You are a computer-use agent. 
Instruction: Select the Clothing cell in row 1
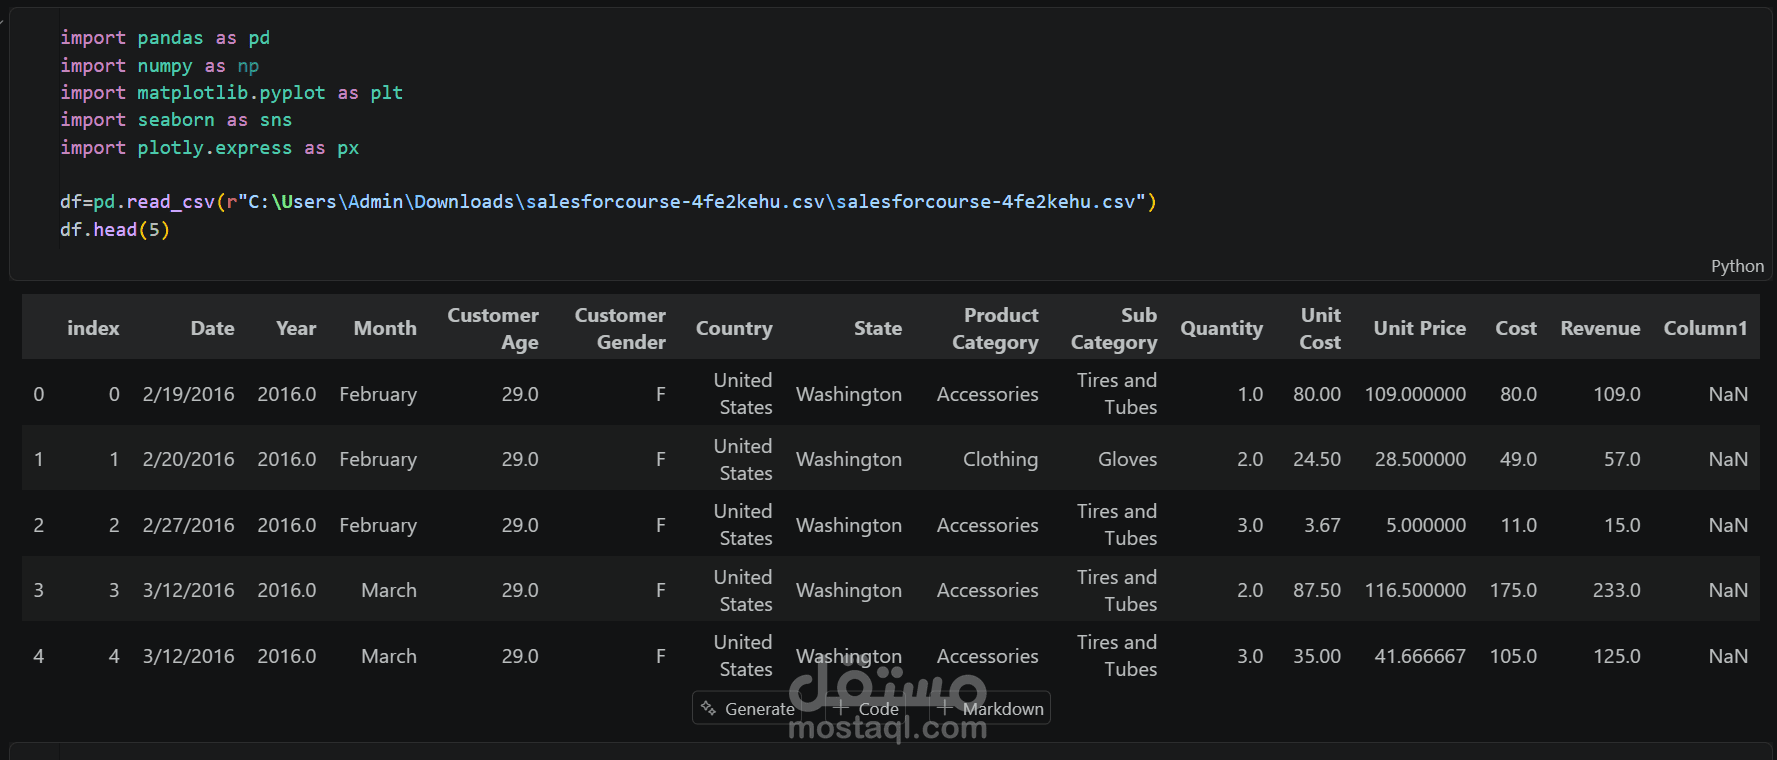[1000, 459]
